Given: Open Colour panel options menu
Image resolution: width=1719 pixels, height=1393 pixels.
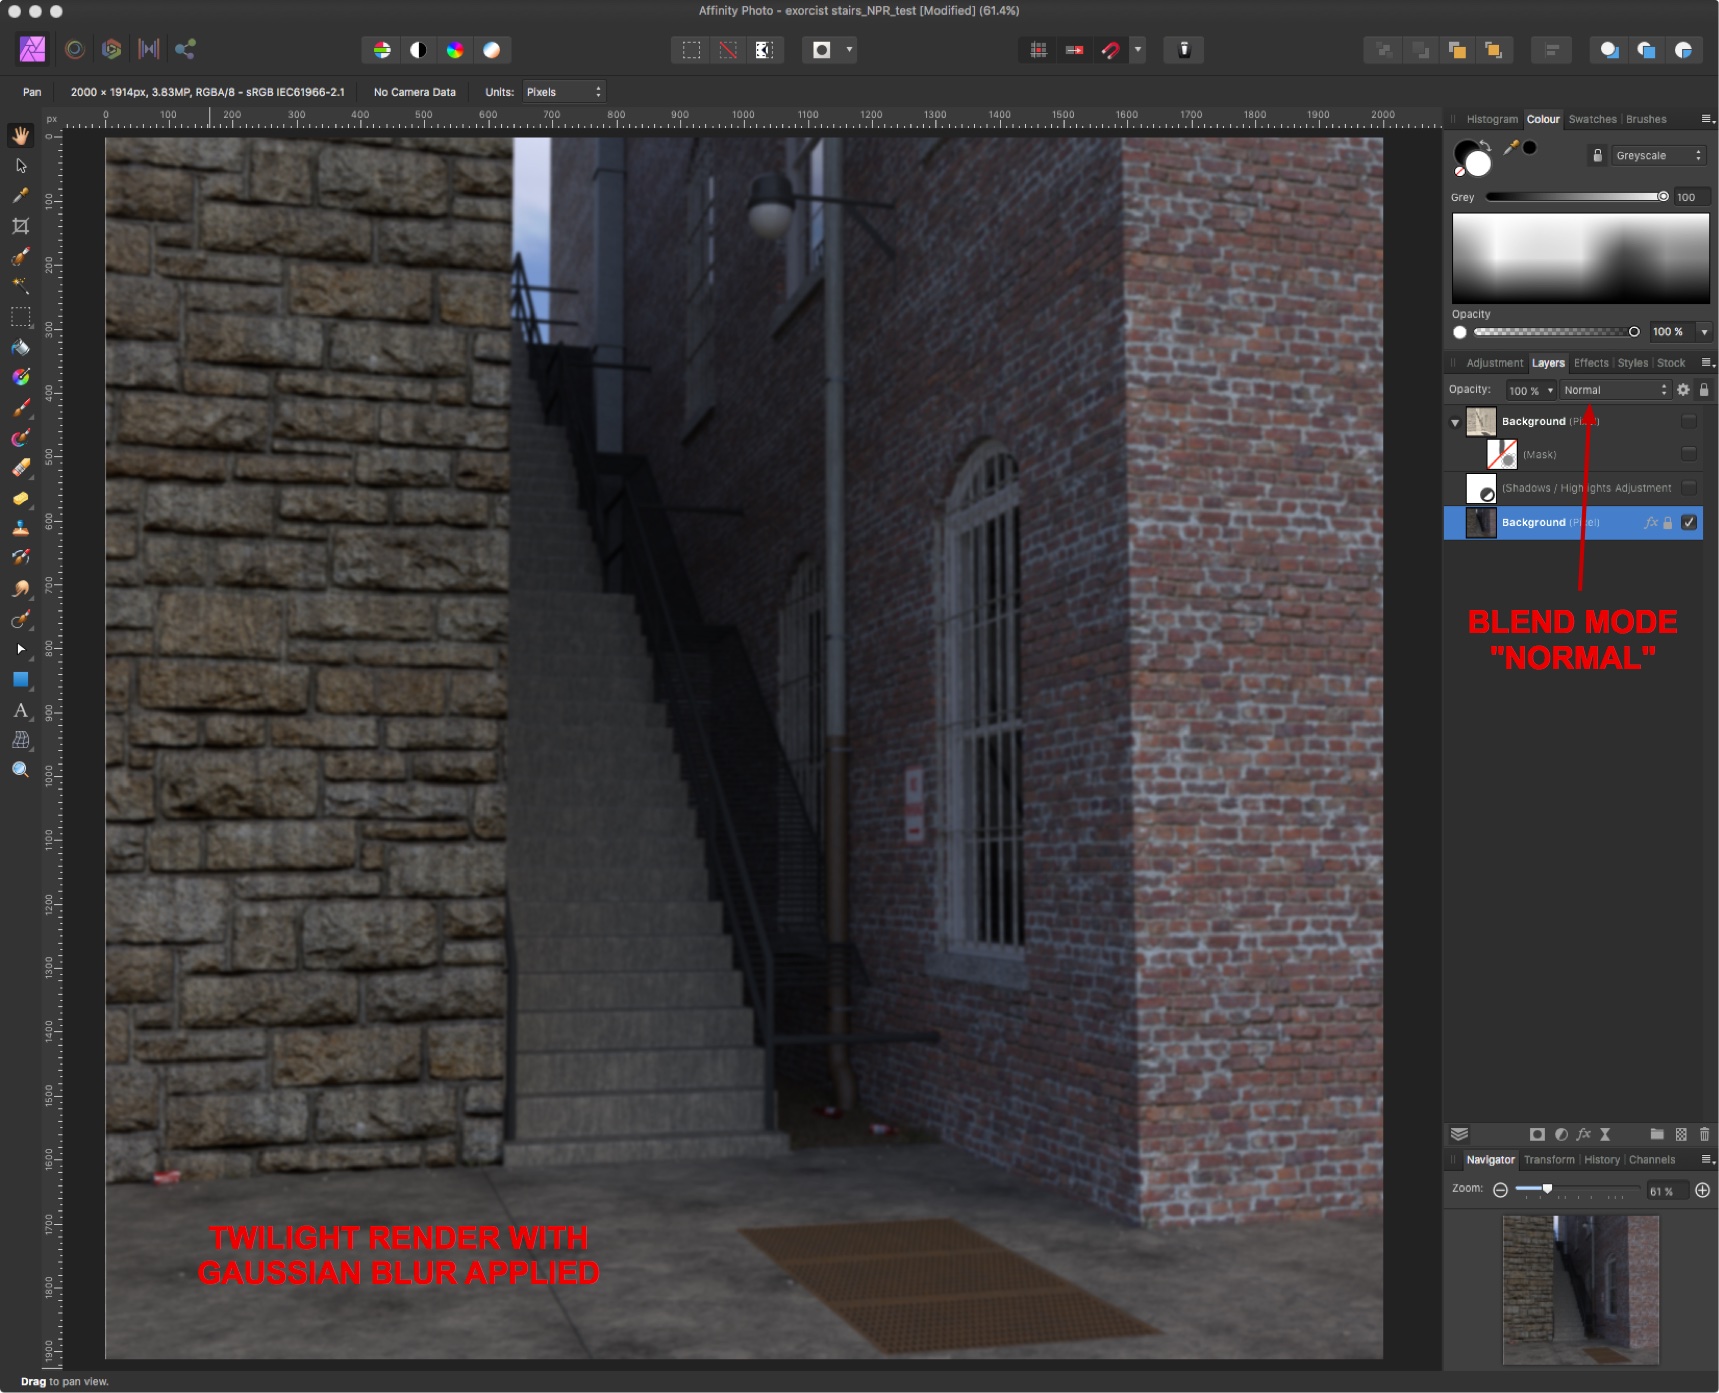Looking at the screenshot, I should [1708, 119].
